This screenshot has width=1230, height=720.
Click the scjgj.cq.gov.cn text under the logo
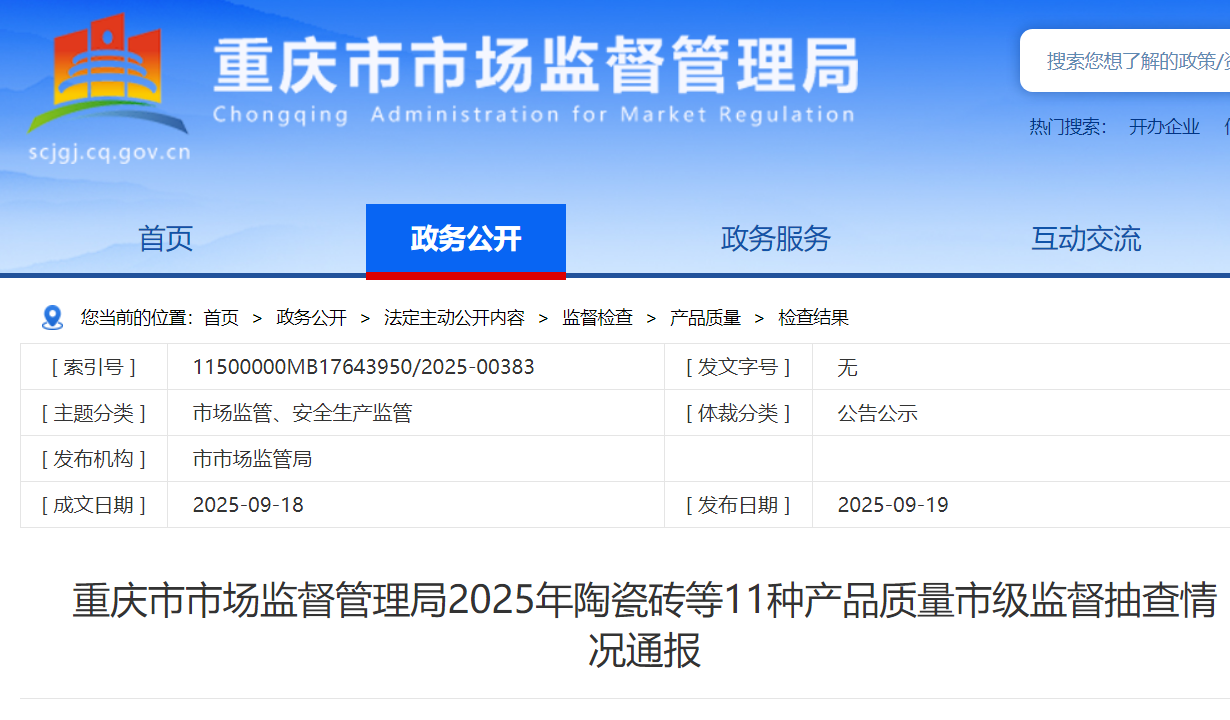108,153
